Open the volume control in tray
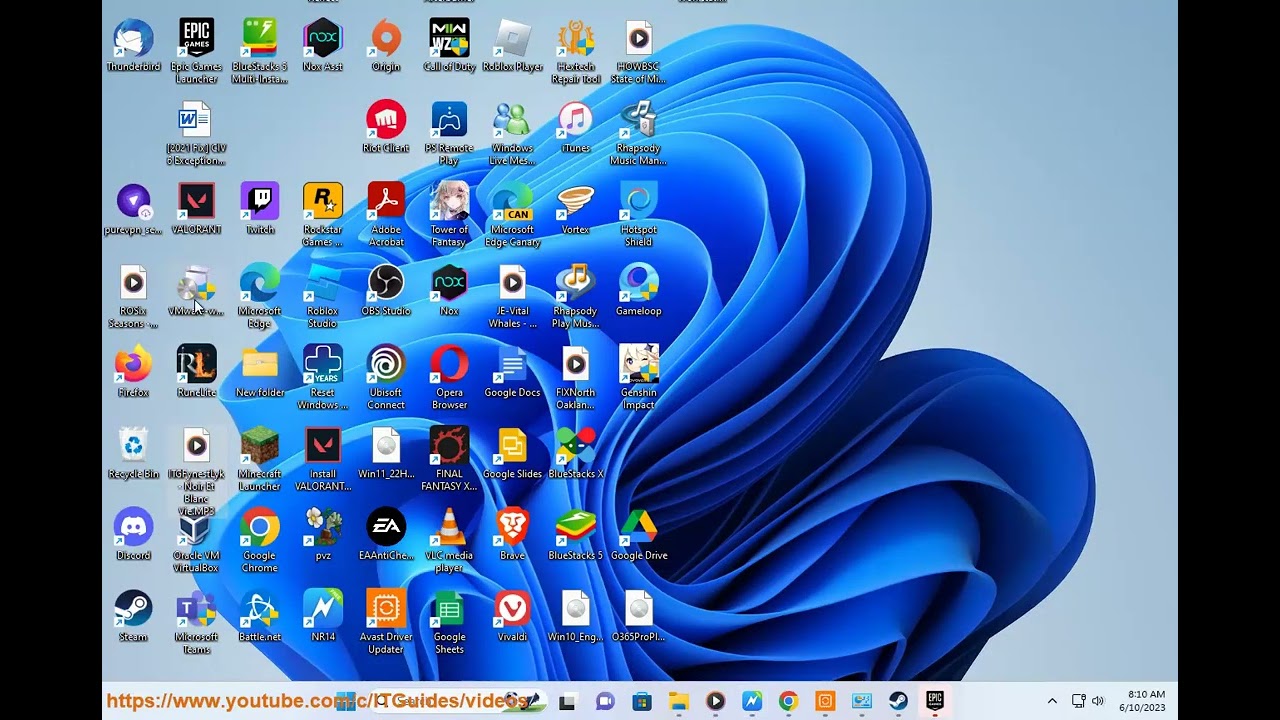The width and height of the screenshot is (1280, 720). [1098, 701]
